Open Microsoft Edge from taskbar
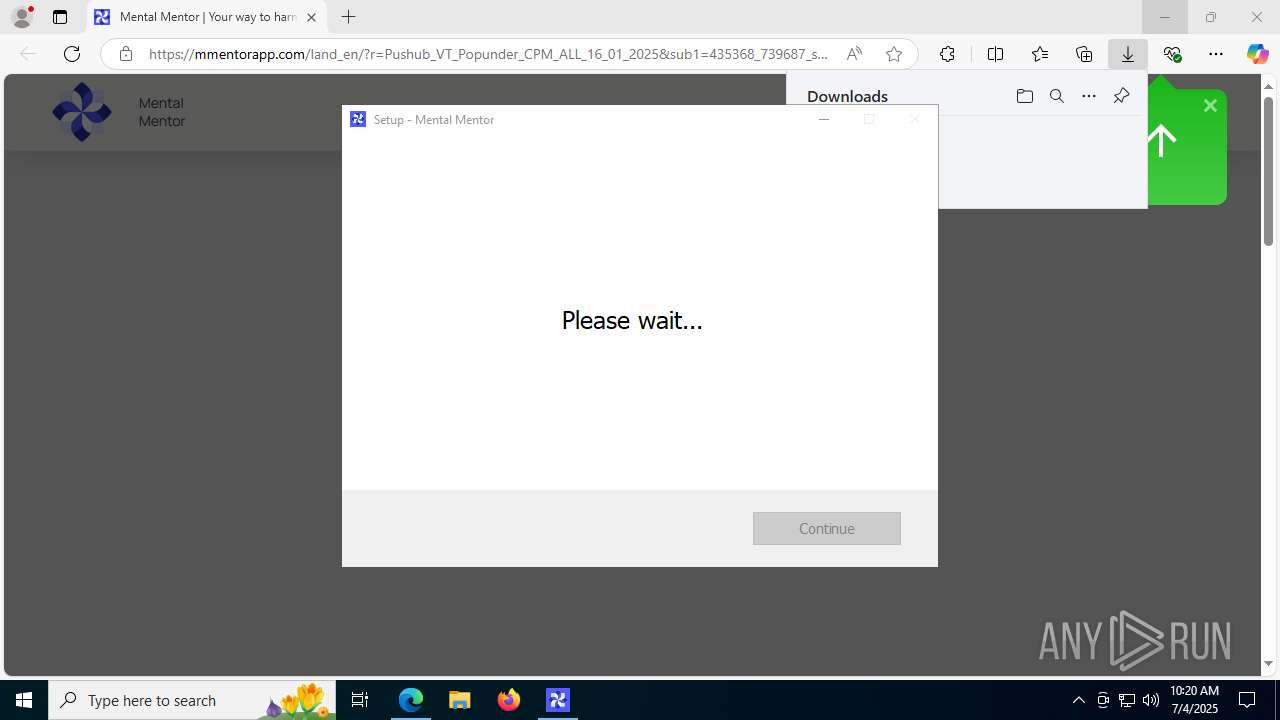 411,700
